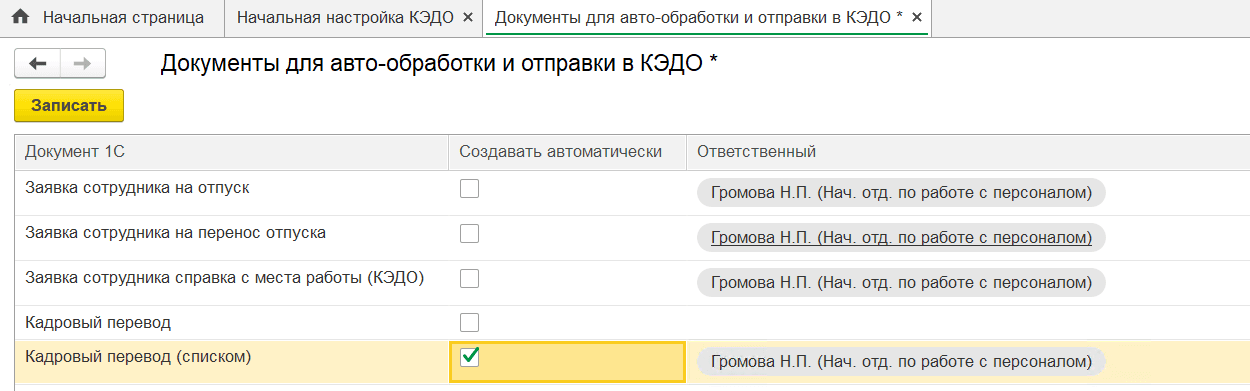Open the home icon on Начальная страница tab

point(20,17)
